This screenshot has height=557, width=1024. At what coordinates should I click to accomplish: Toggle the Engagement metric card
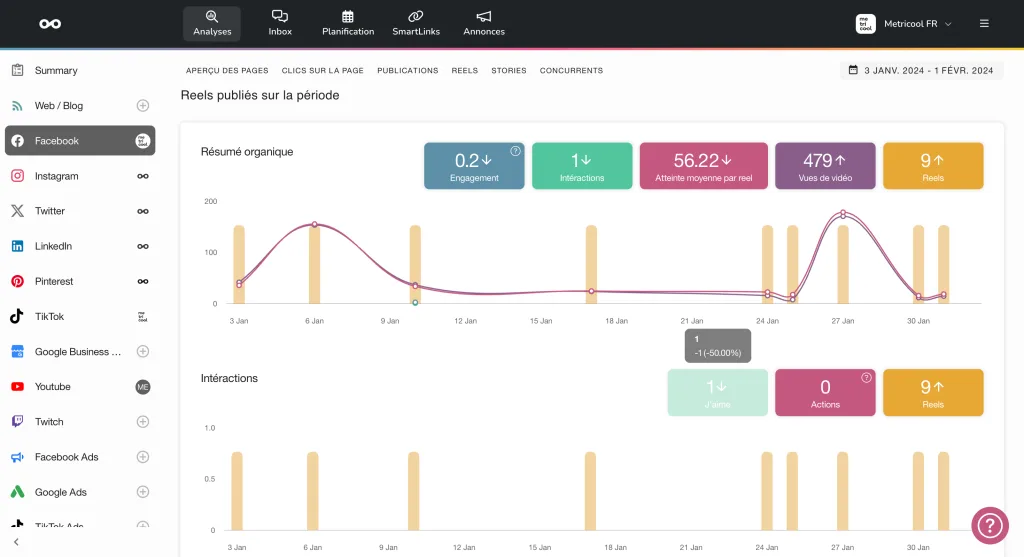(x=474, y=165)
